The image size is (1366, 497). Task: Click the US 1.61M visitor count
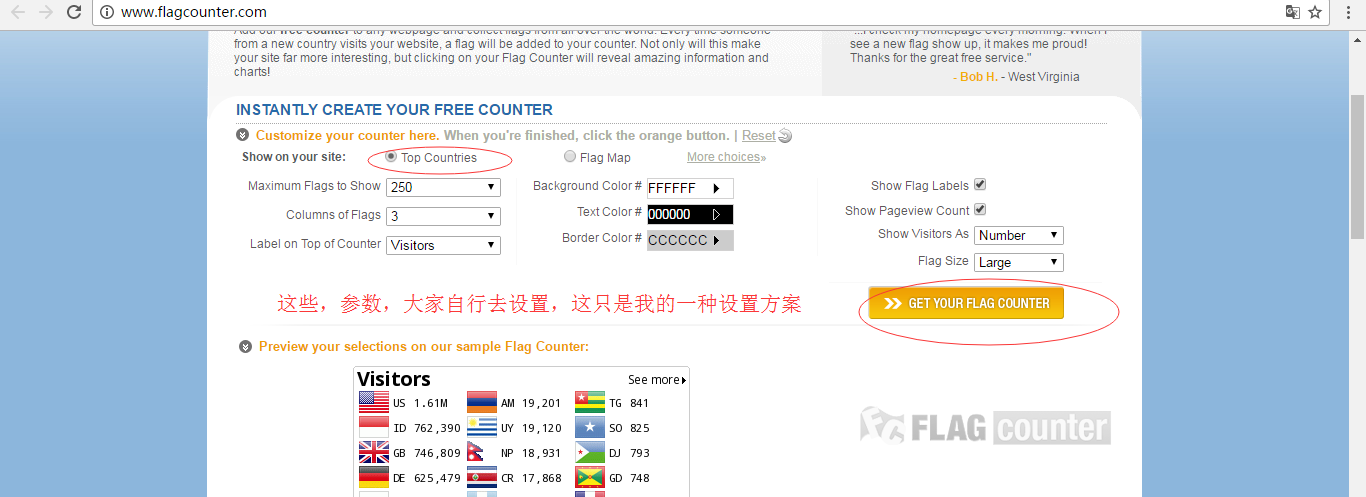420,403
